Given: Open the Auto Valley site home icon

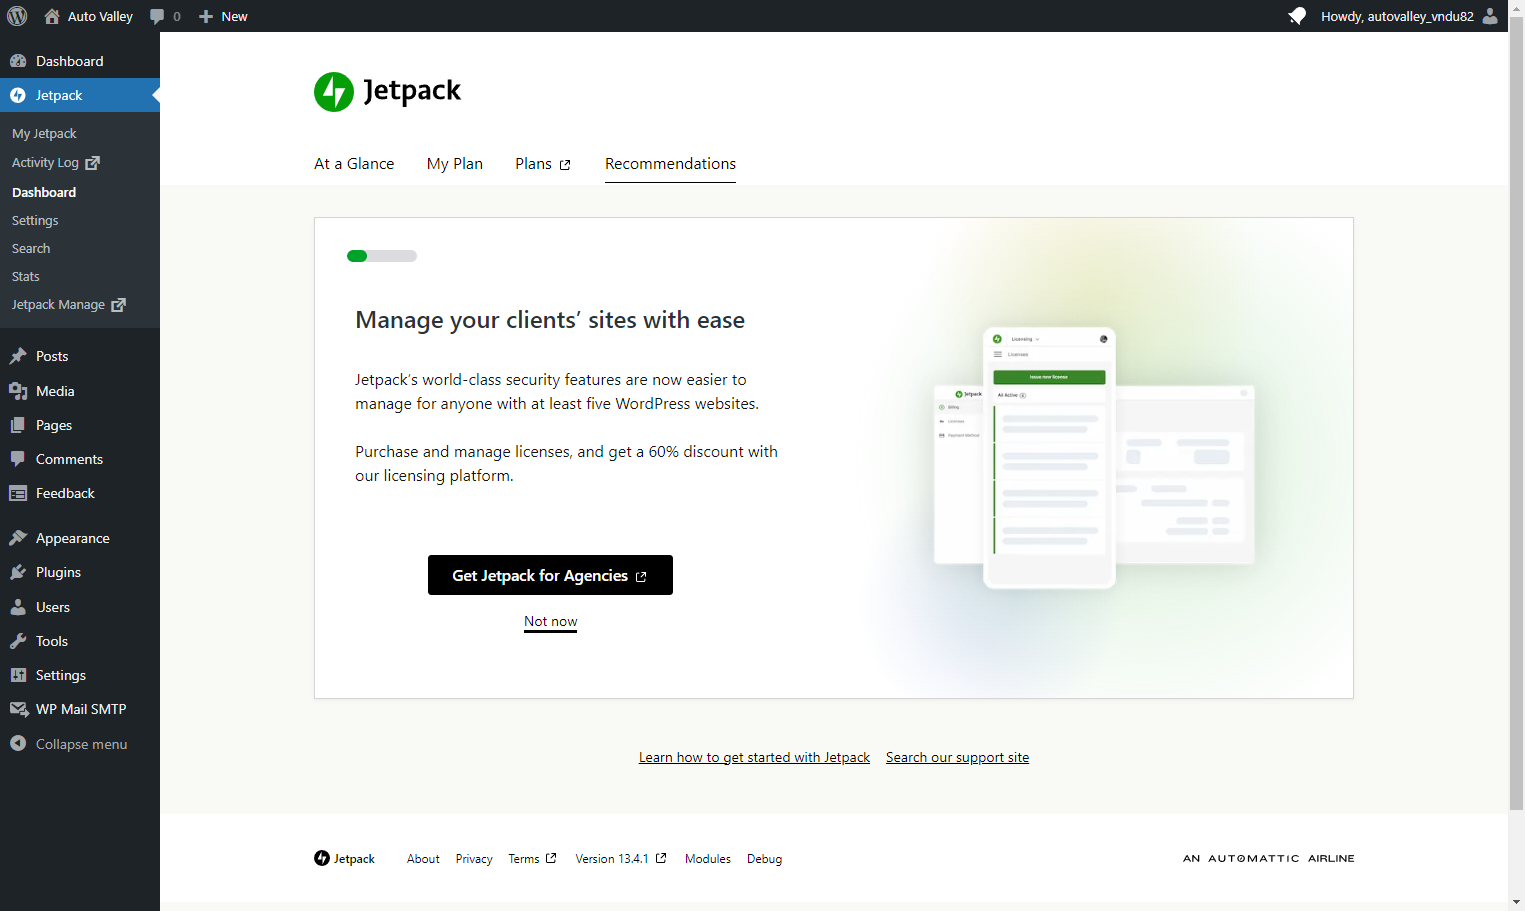Looking at the screenshot, I should tap(52, 16).
